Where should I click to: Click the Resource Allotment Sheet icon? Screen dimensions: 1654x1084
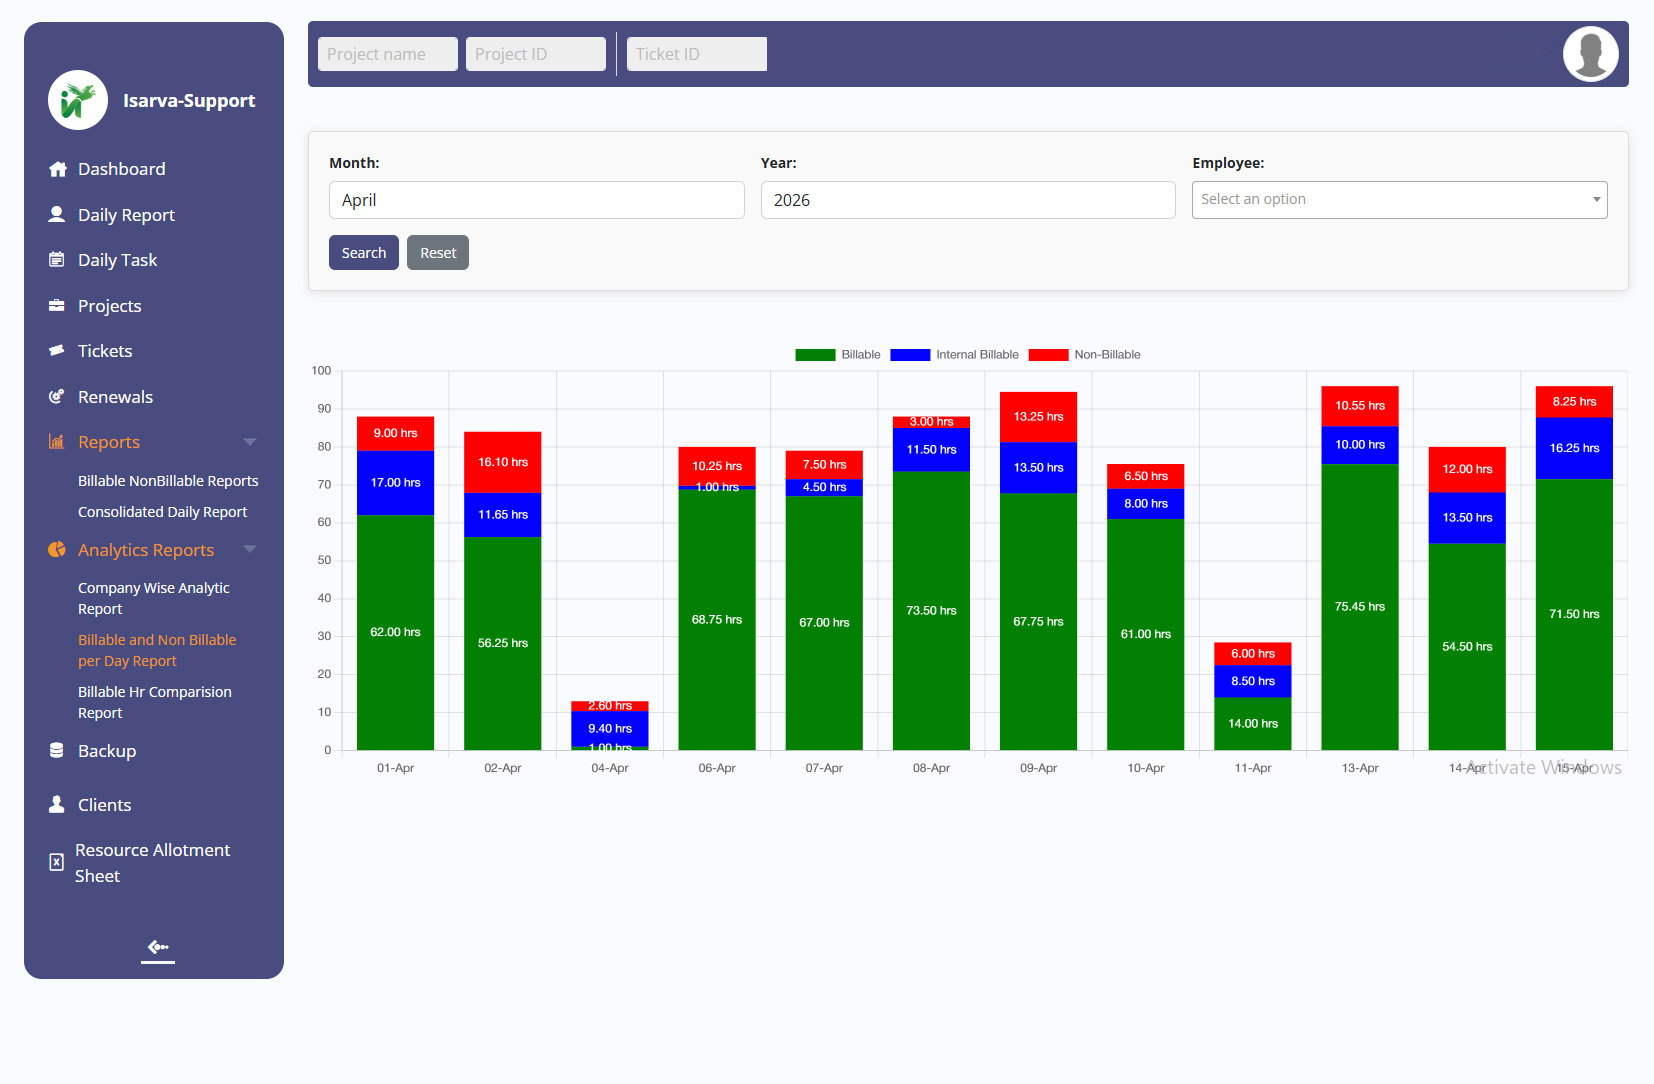point(57,862)
